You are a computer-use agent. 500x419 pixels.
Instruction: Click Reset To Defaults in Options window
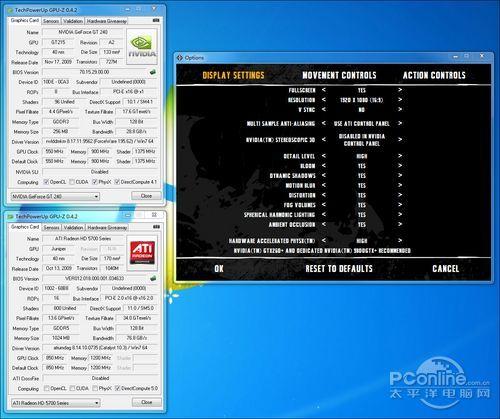click(x=339, y=269)
